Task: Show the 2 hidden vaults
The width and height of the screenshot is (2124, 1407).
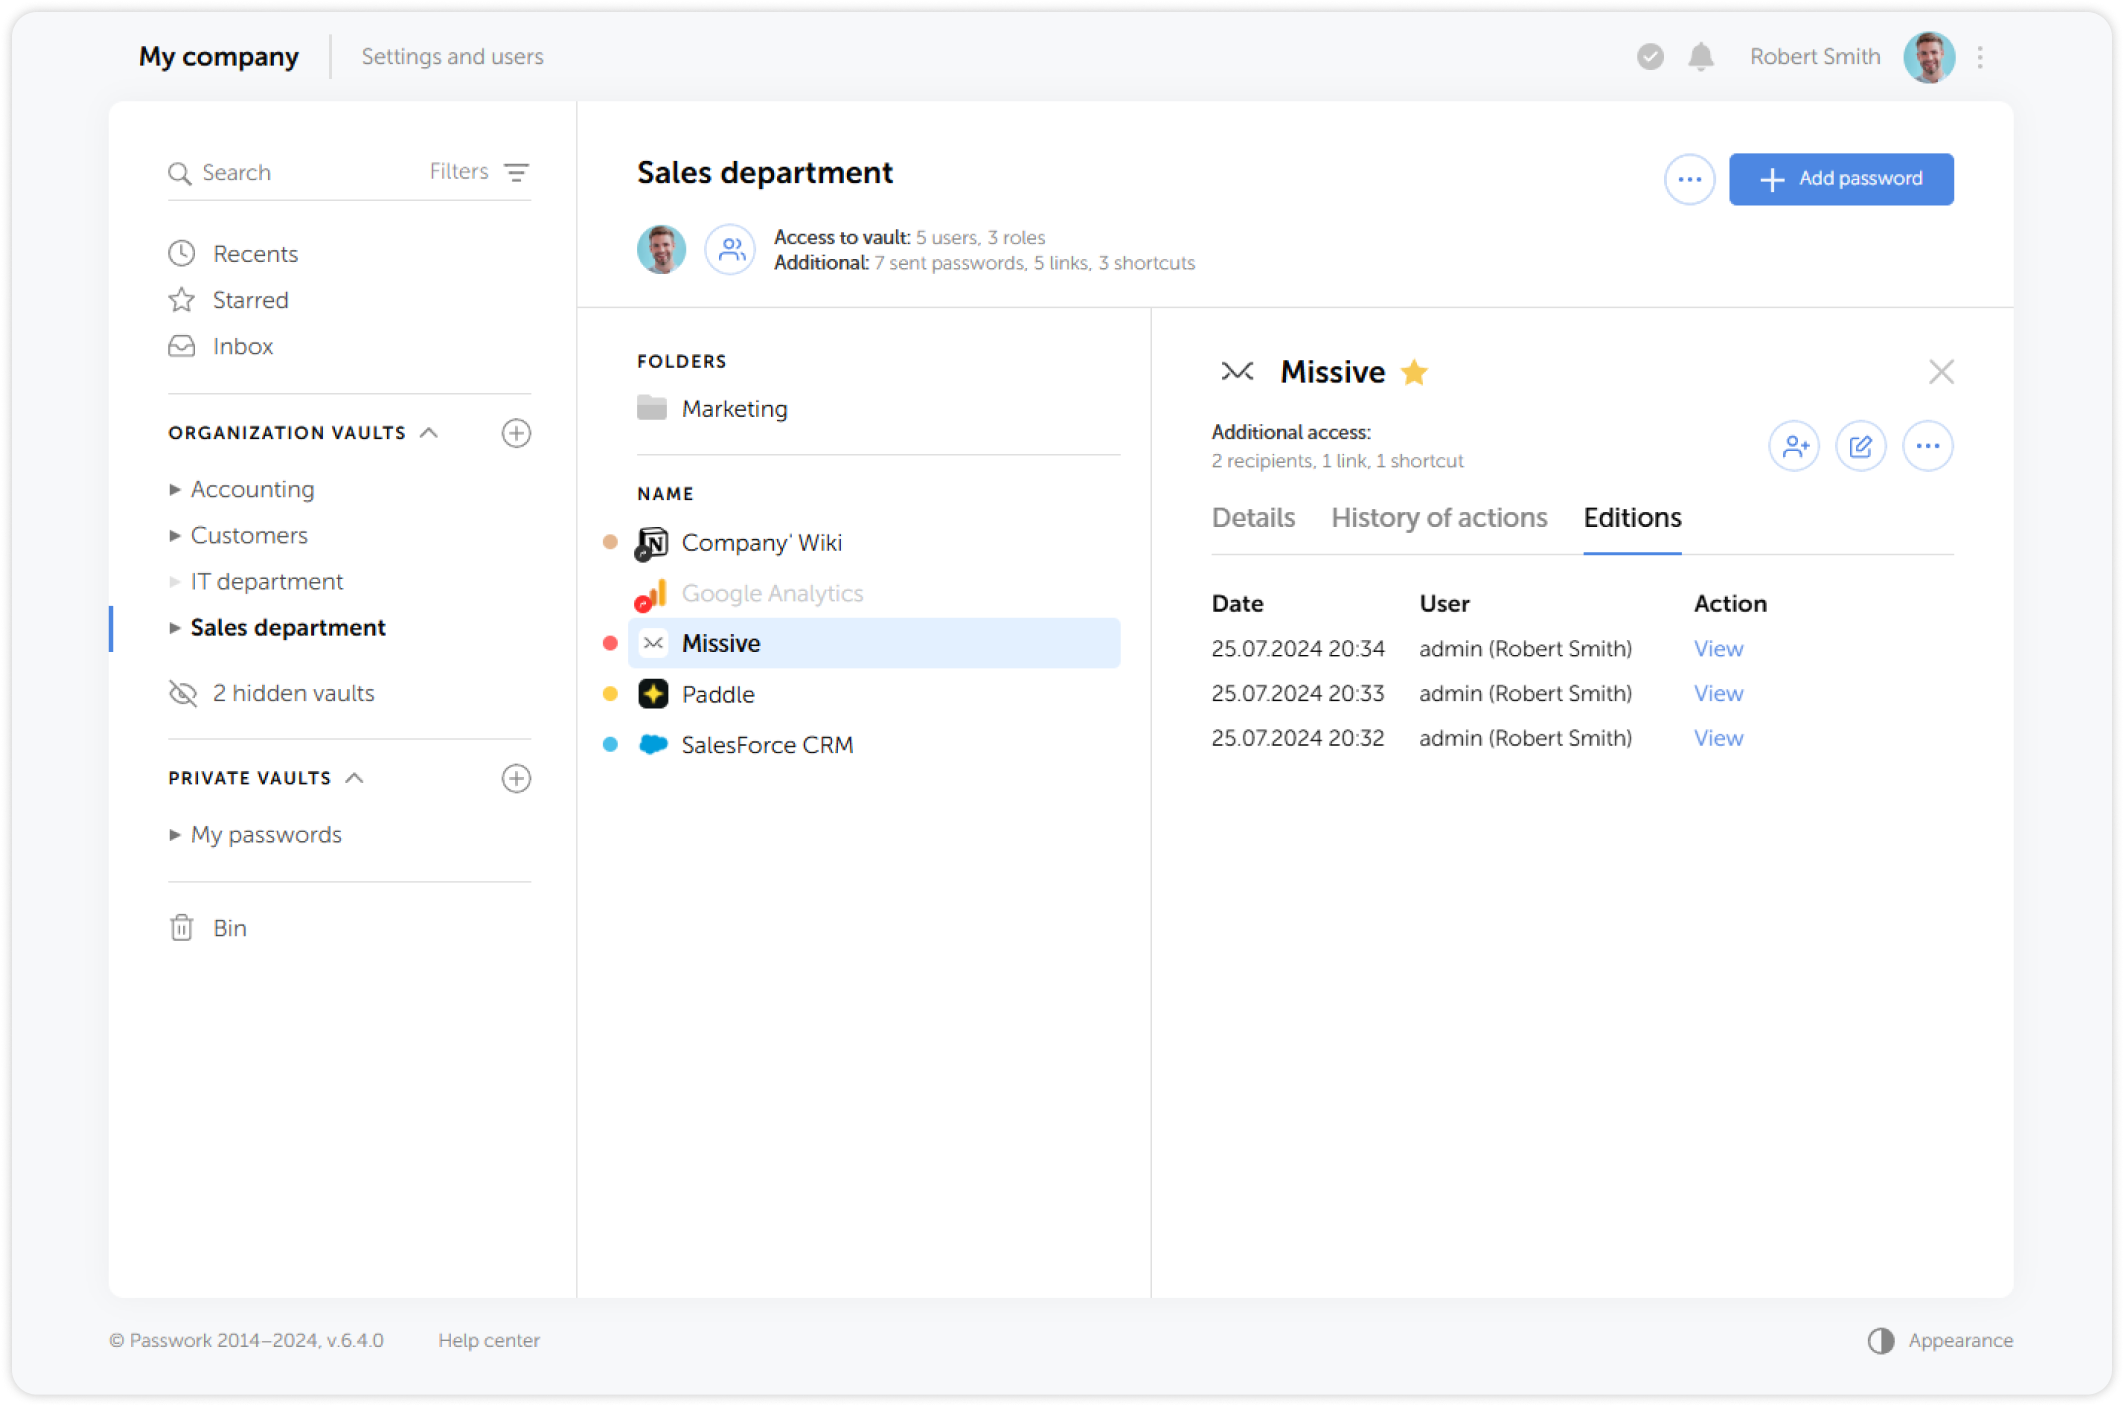Action: (292, 693)
